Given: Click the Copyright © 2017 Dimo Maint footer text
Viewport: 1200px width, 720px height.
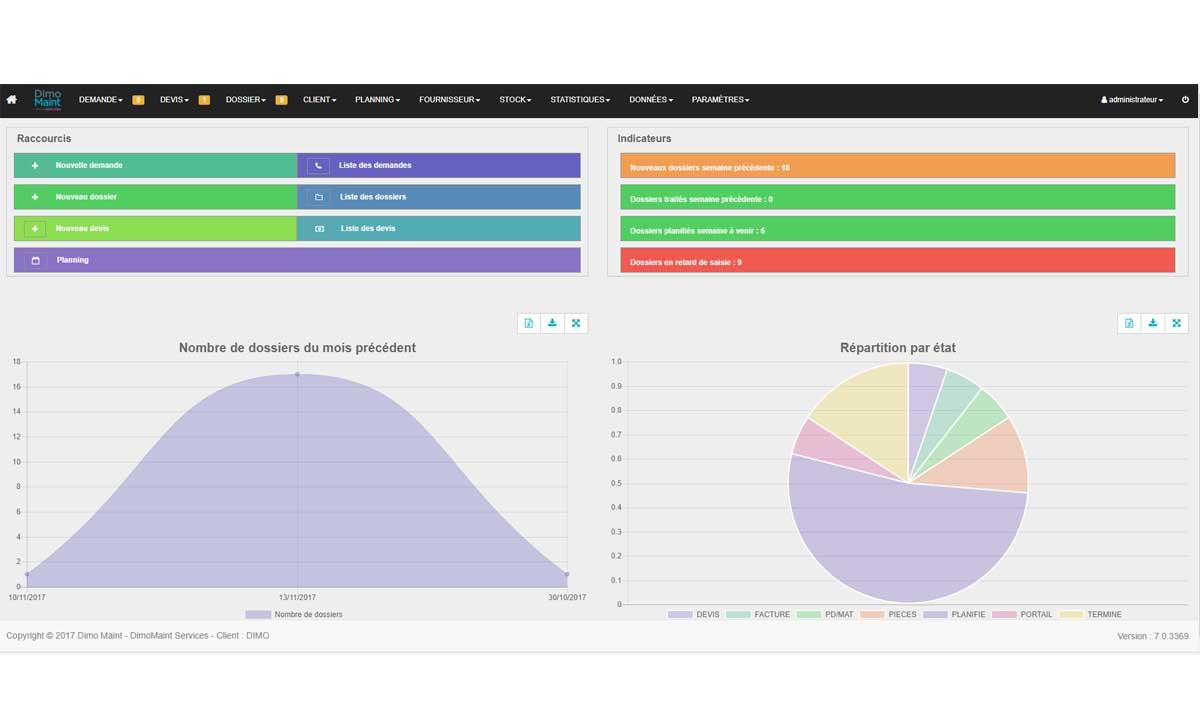Looking at the screenshot, I should point(138,635).
